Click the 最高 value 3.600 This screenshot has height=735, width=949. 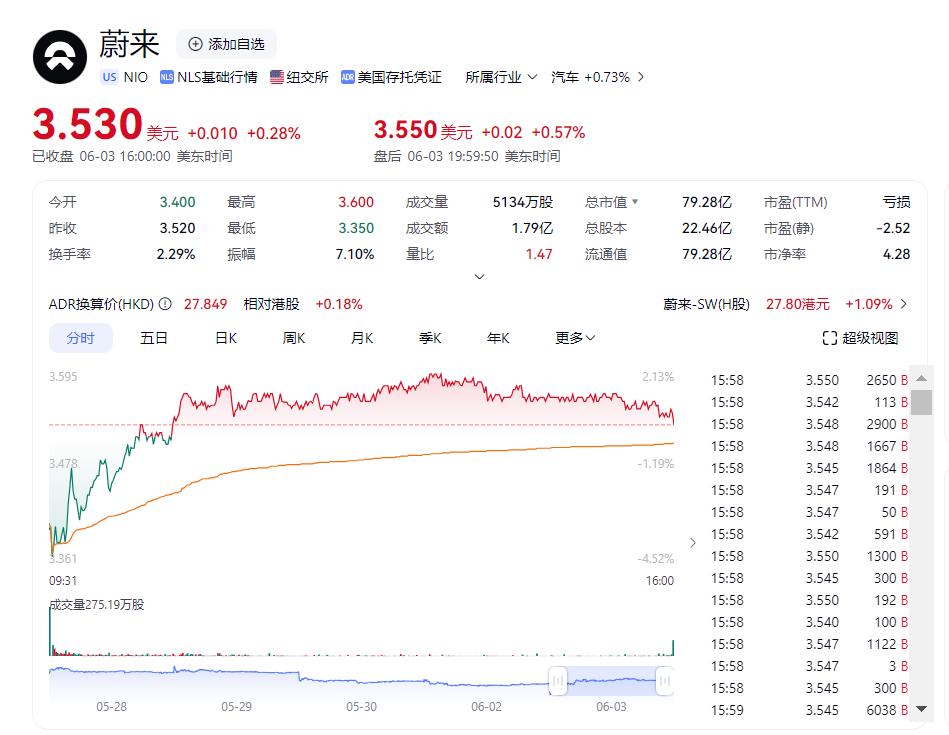pos(356,202)
